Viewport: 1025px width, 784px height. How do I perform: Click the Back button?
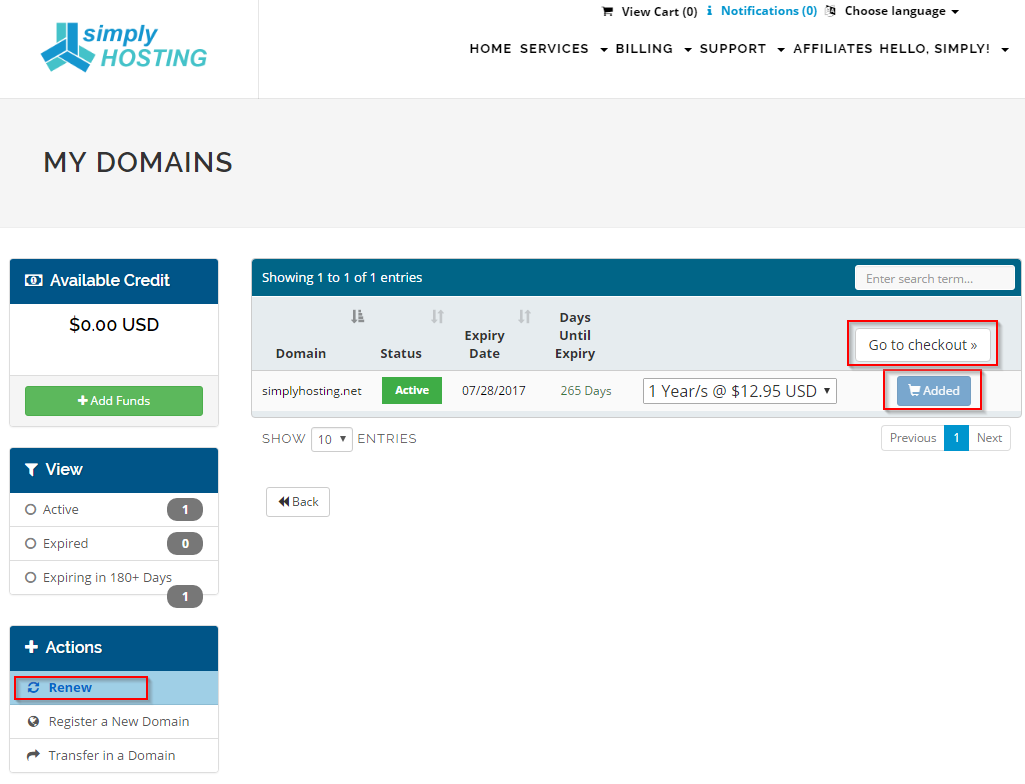[297, 502]
